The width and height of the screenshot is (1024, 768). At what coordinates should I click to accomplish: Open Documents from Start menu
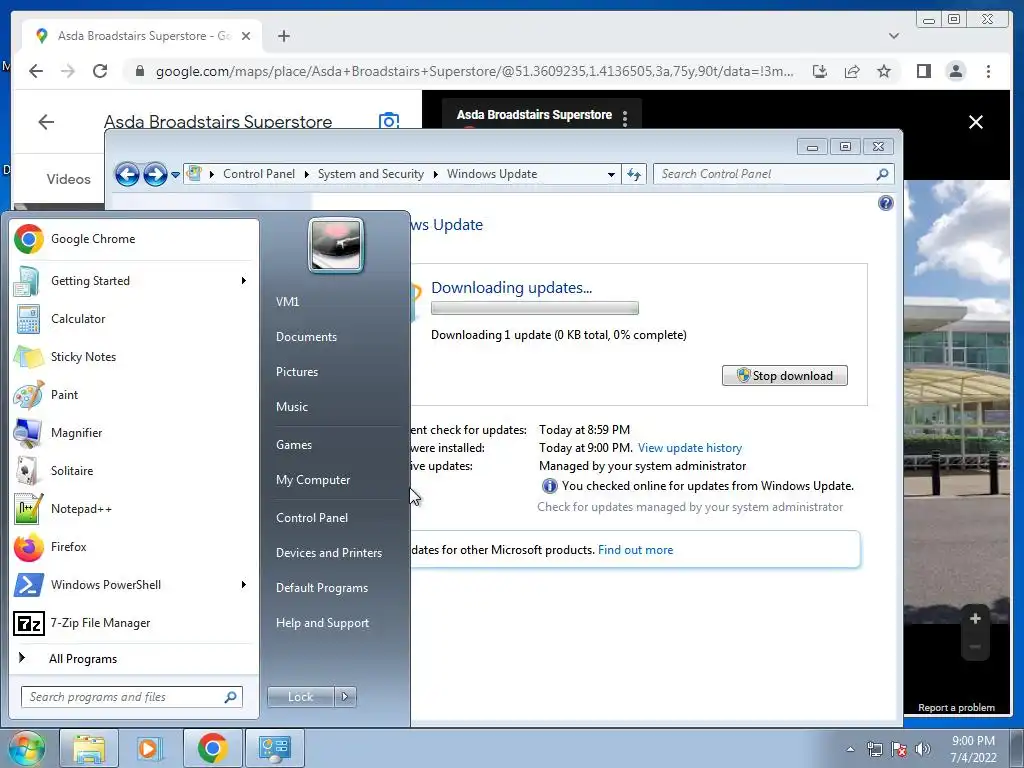tap(306, 337)
